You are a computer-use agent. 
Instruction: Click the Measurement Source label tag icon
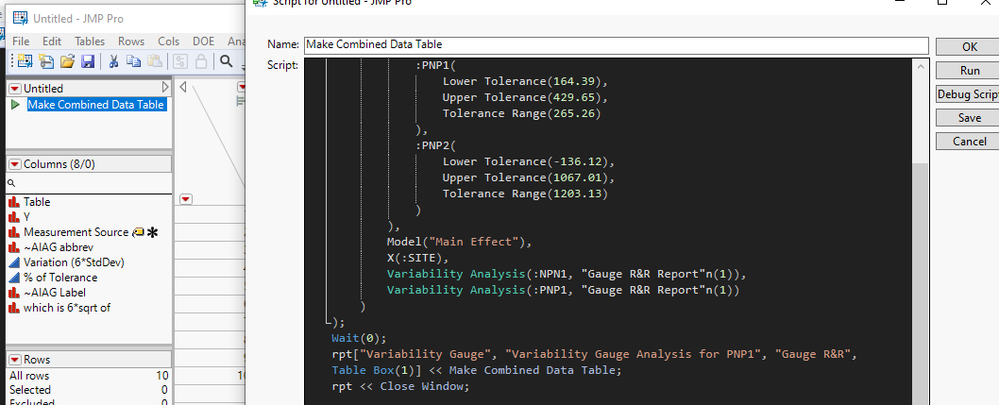pyautogui.click(x=138, y=232)
